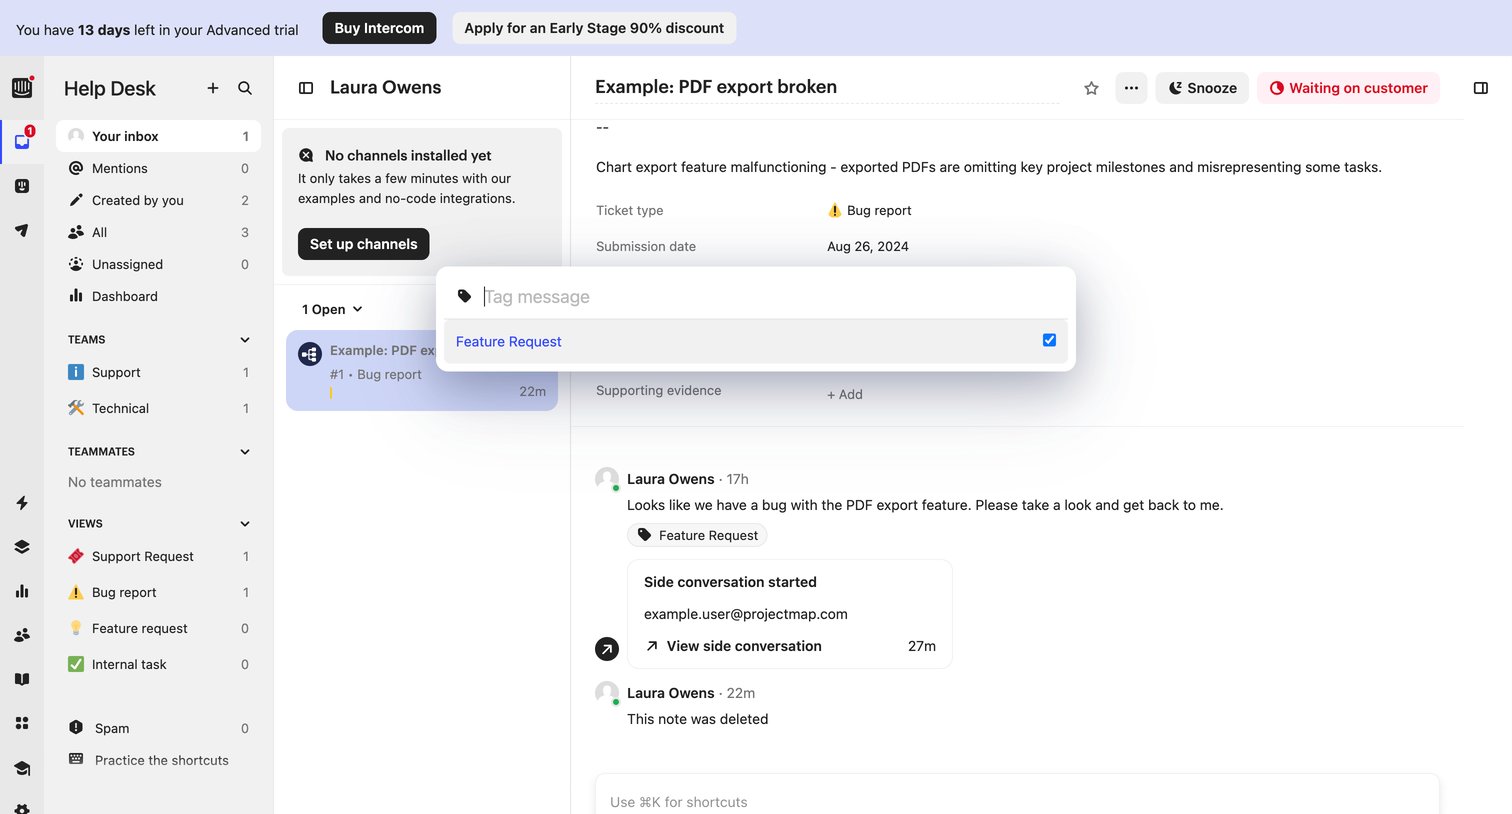Open the Reports bar chart icon in left rail
Viewport: 1512px width, 814px height.
[x=22, y=591]
